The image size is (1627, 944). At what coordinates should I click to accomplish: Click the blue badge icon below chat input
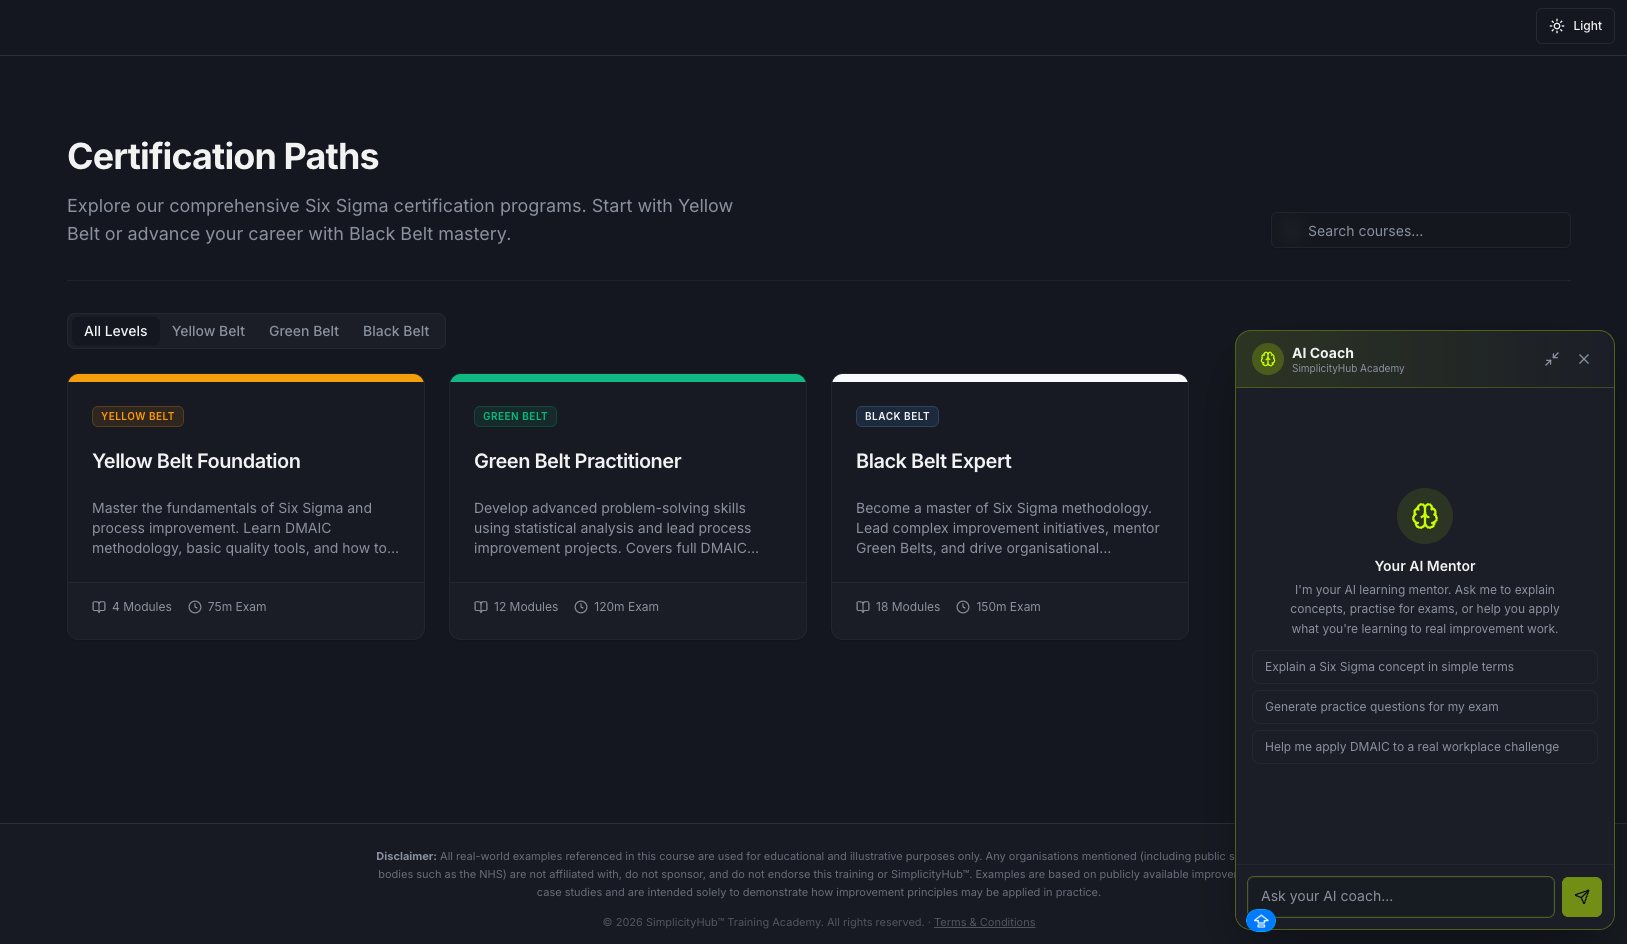1261,921
